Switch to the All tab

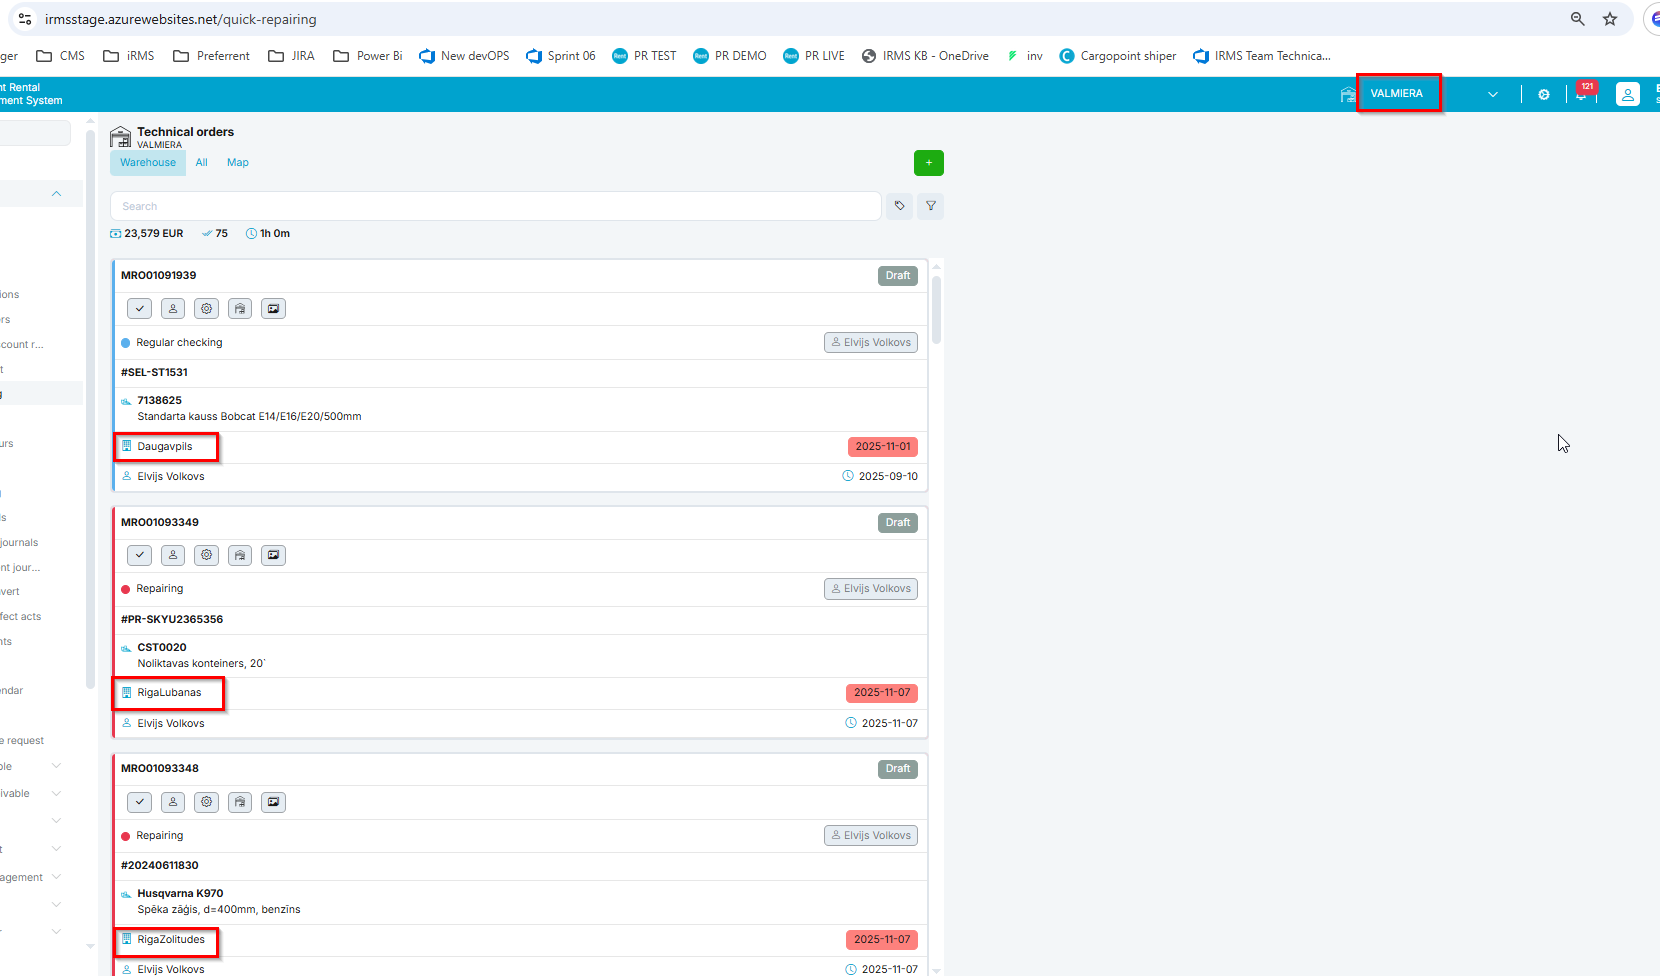202,163
